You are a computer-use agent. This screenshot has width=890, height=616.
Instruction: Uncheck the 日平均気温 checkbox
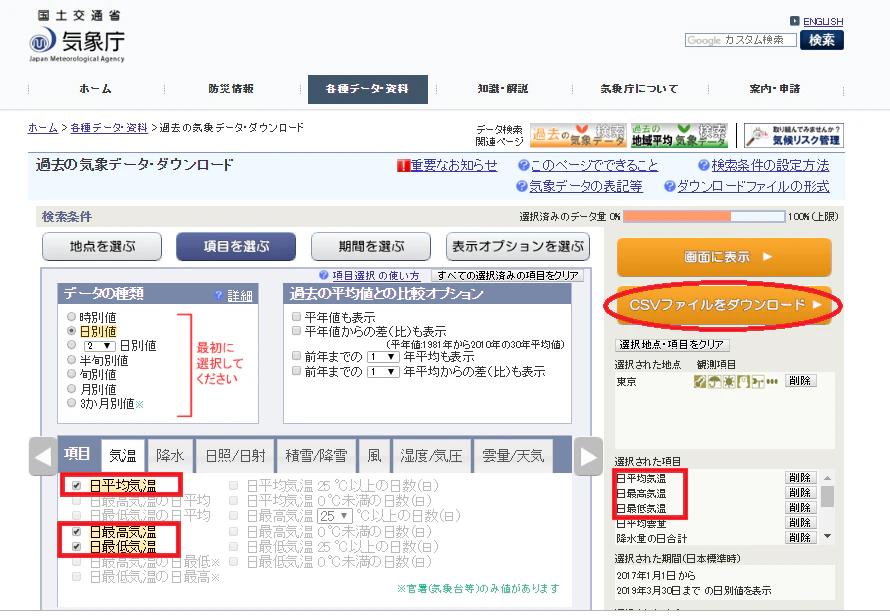click(77, 486)
